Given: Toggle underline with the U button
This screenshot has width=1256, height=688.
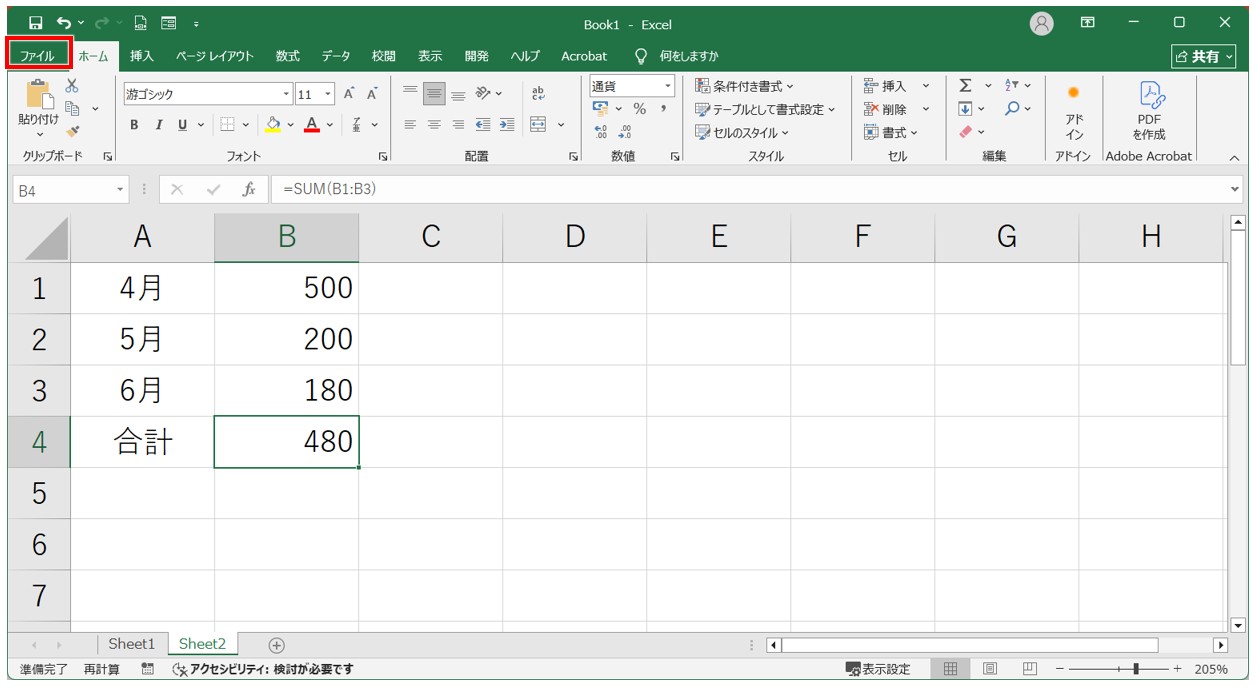Looking at the screenshot, I should tap(182, 125).
